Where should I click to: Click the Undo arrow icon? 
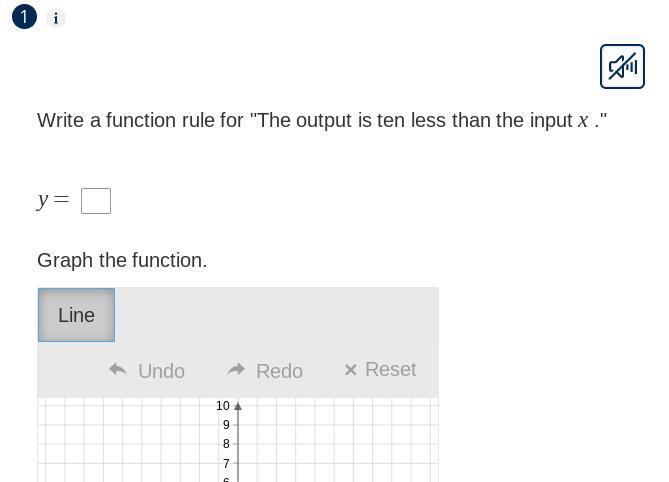pyautogui.click(x=118, y=370)
